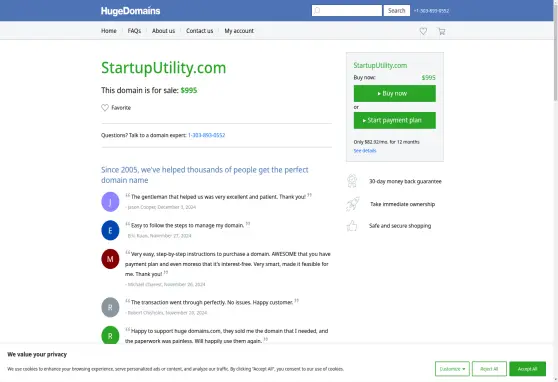558x382 pixels.
Task: Click the rocket immediate ownership icon
Action: tap(352, 204)
